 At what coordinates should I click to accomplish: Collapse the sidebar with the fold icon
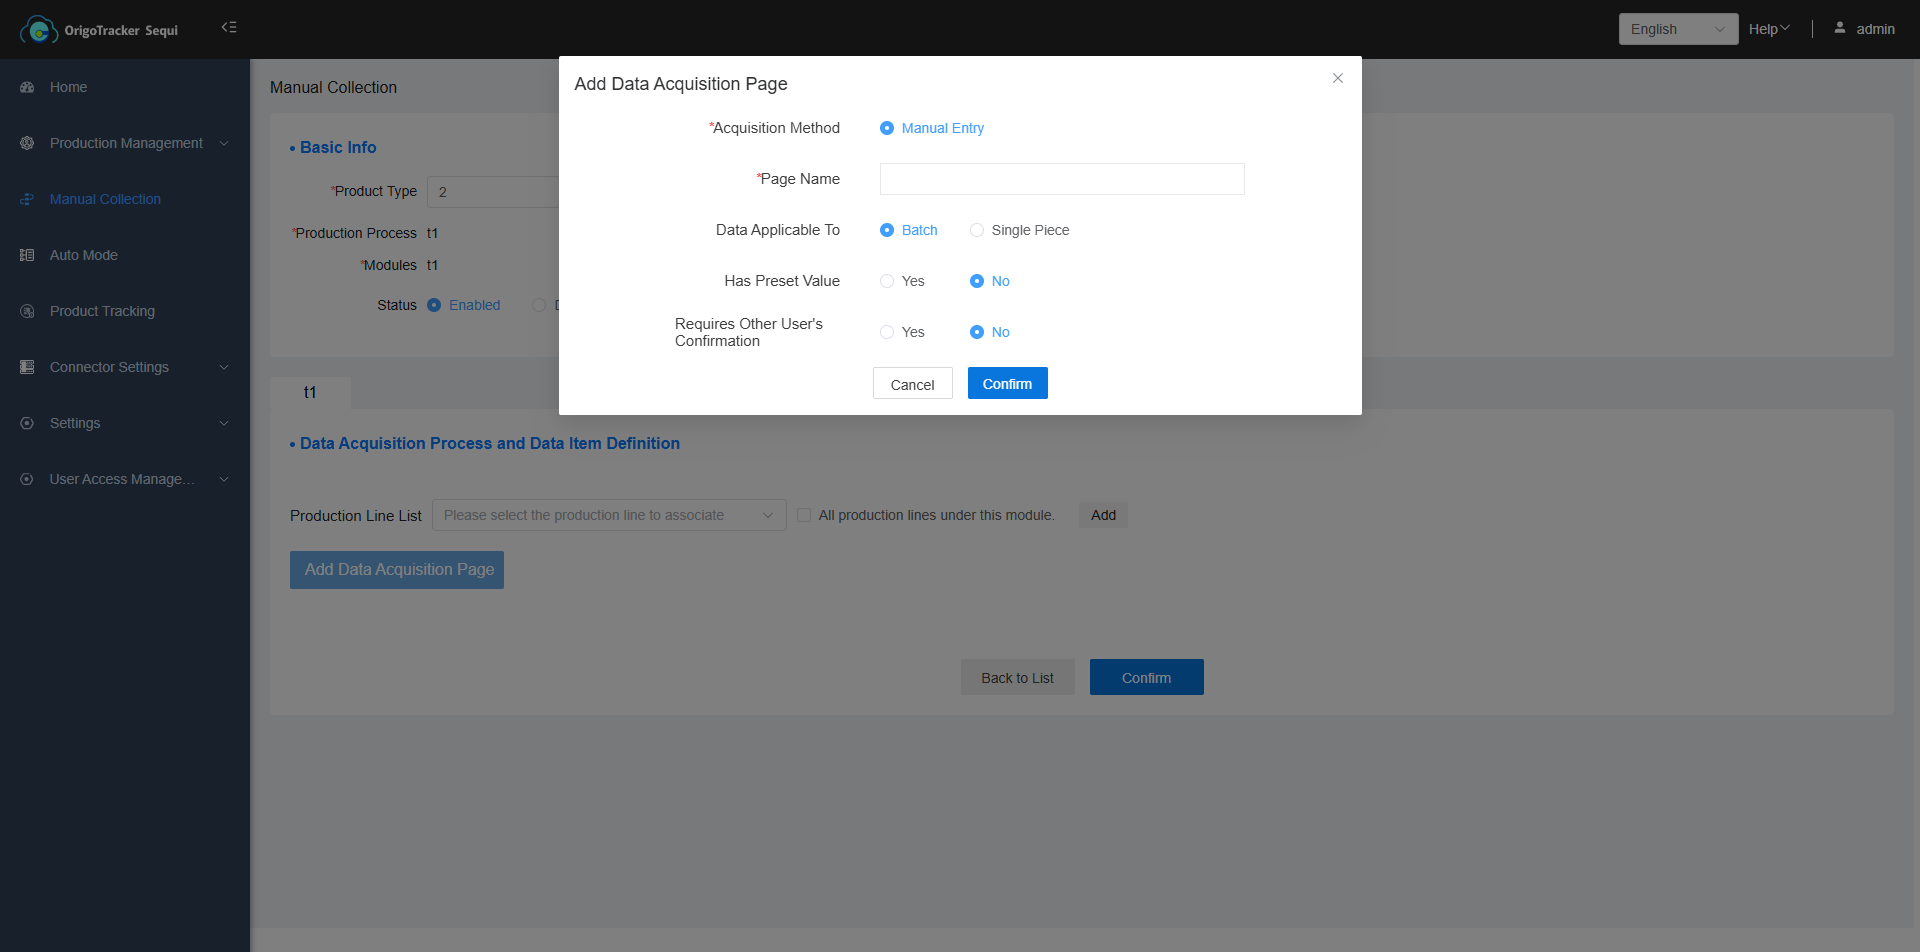tap(229, 28)
